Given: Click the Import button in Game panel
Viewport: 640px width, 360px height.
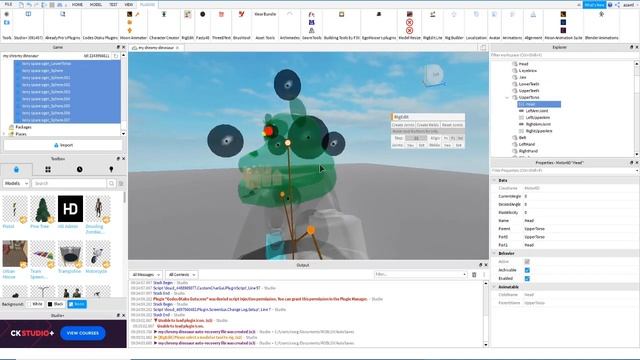Looking at the screenshot, I should pos(63,145).
